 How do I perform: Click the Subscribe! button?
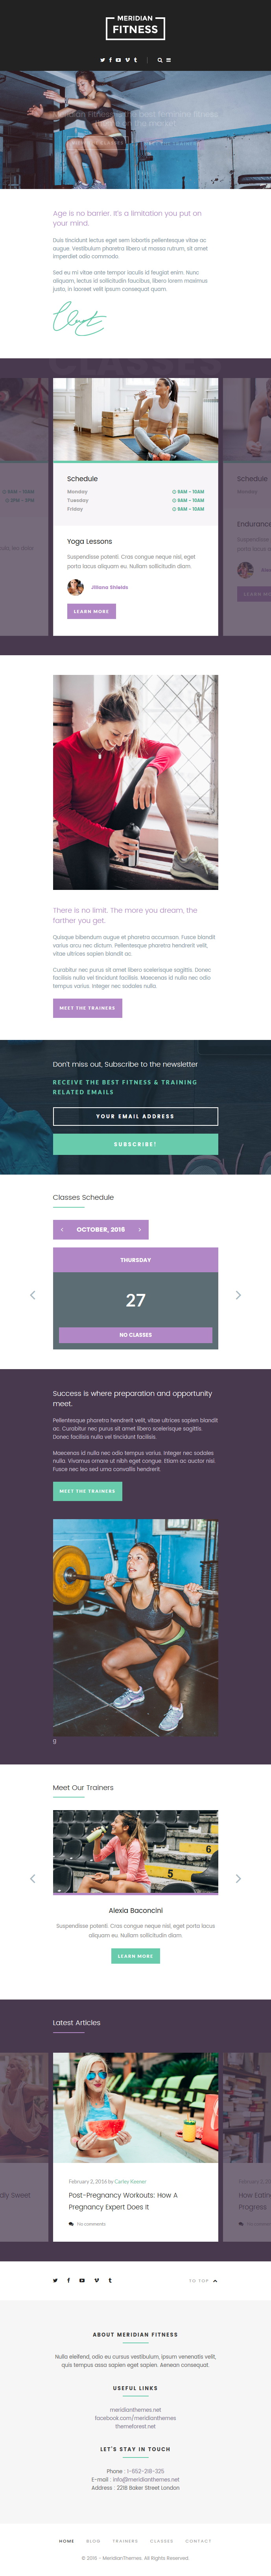(x=135, y=1144)
